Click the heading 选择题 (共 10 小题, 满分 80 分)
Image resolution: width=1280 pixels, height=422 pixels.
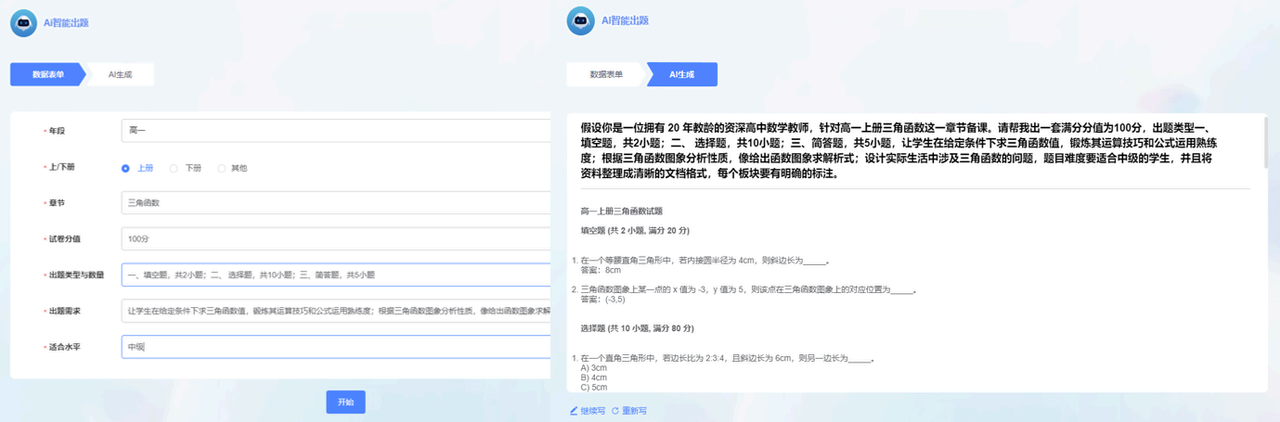coord(639,328)
